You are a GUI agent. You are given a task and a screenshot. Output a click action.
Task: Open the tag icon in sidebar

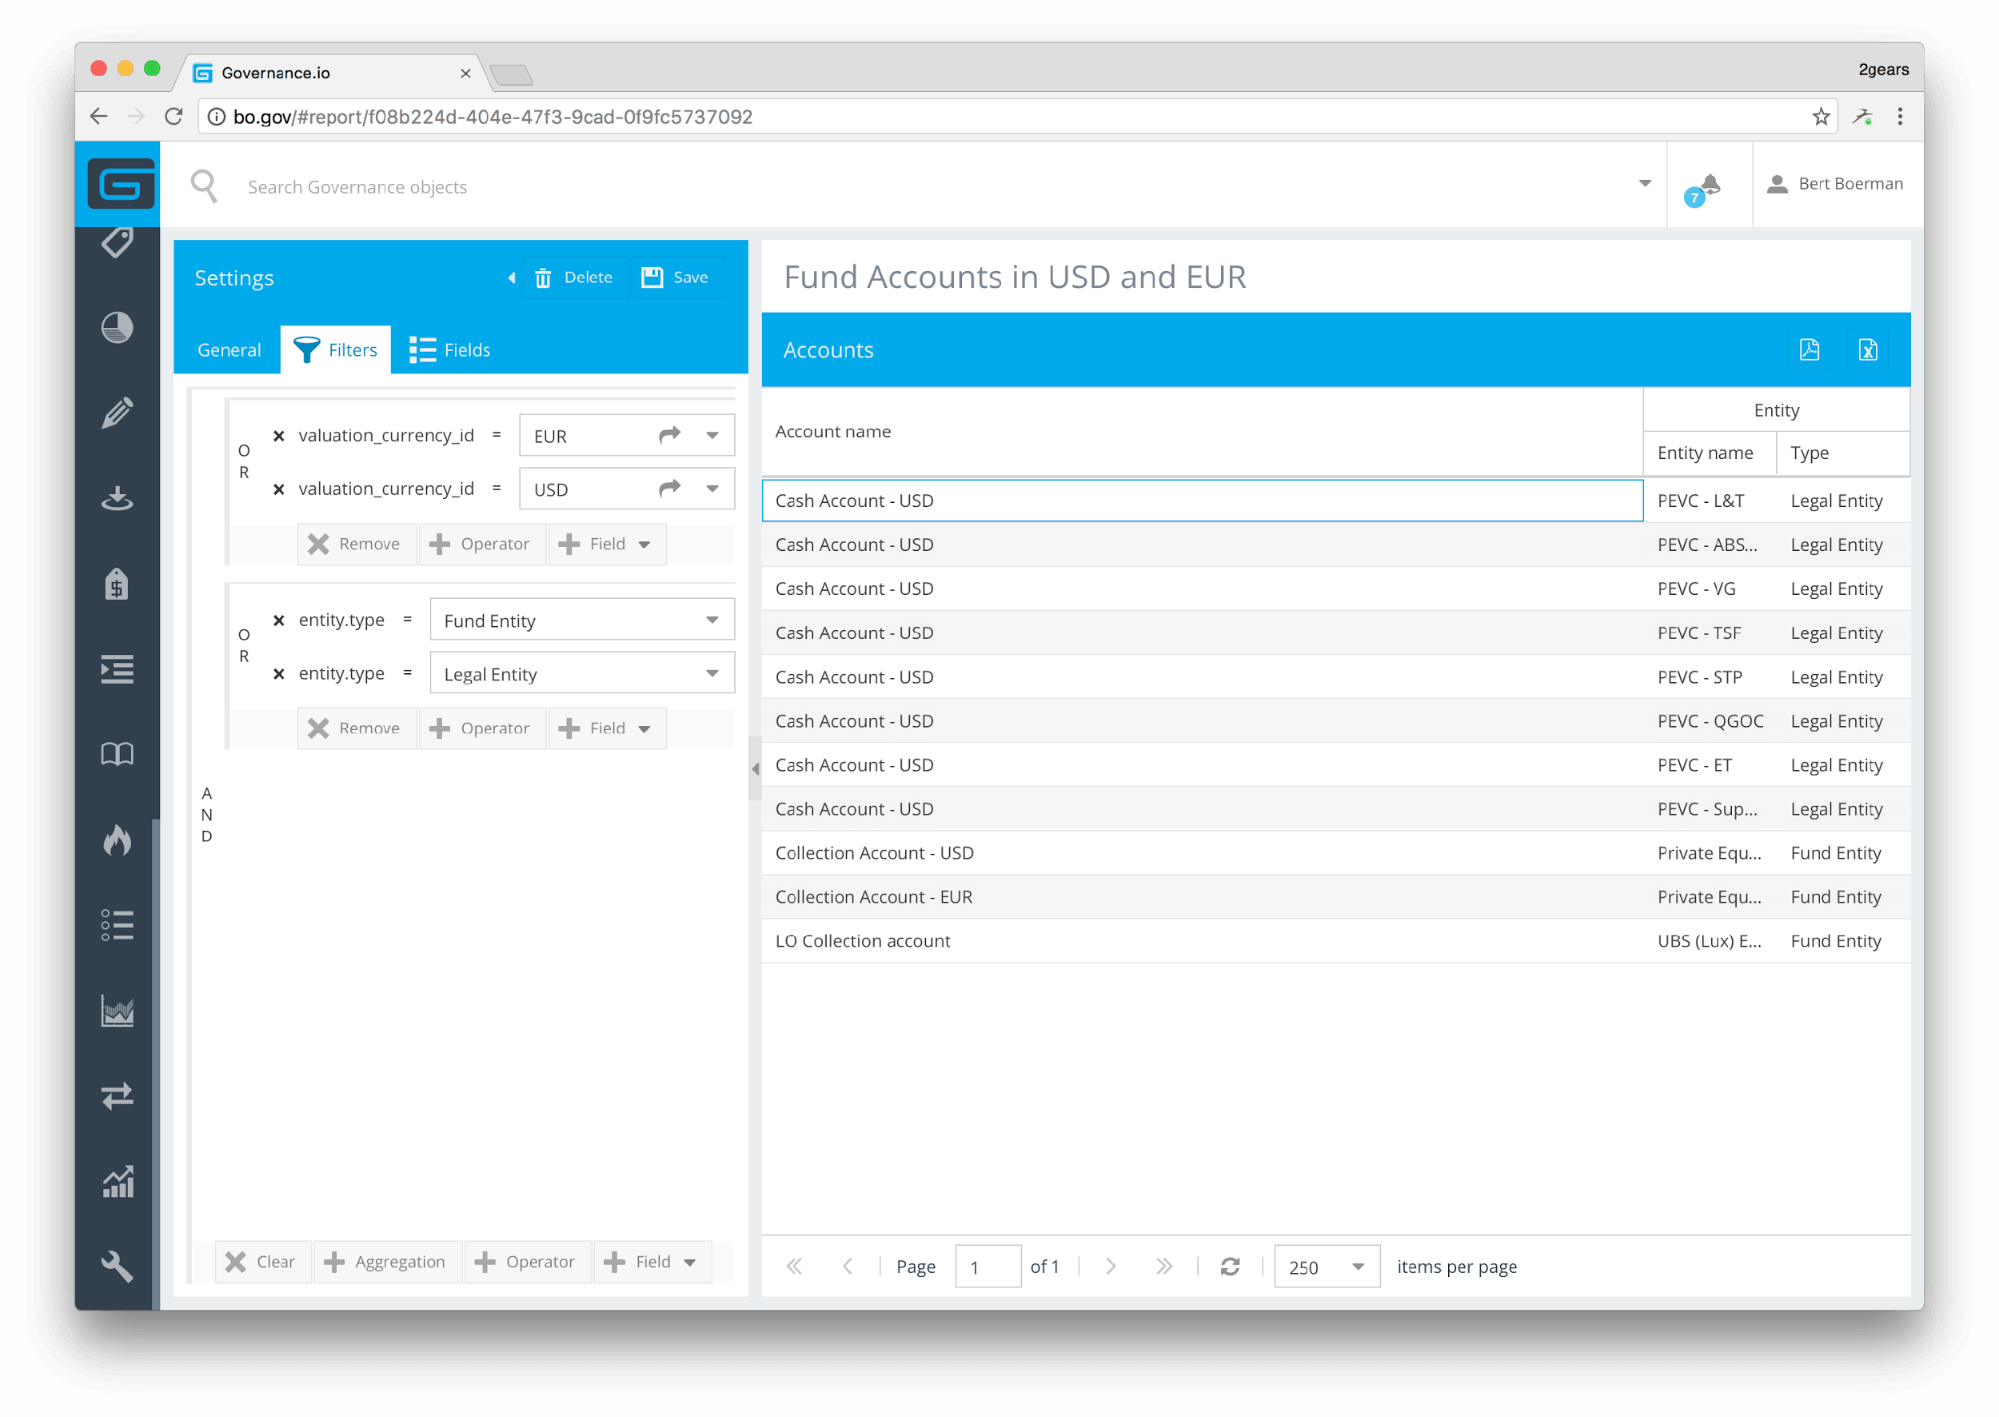coord(117,243)
